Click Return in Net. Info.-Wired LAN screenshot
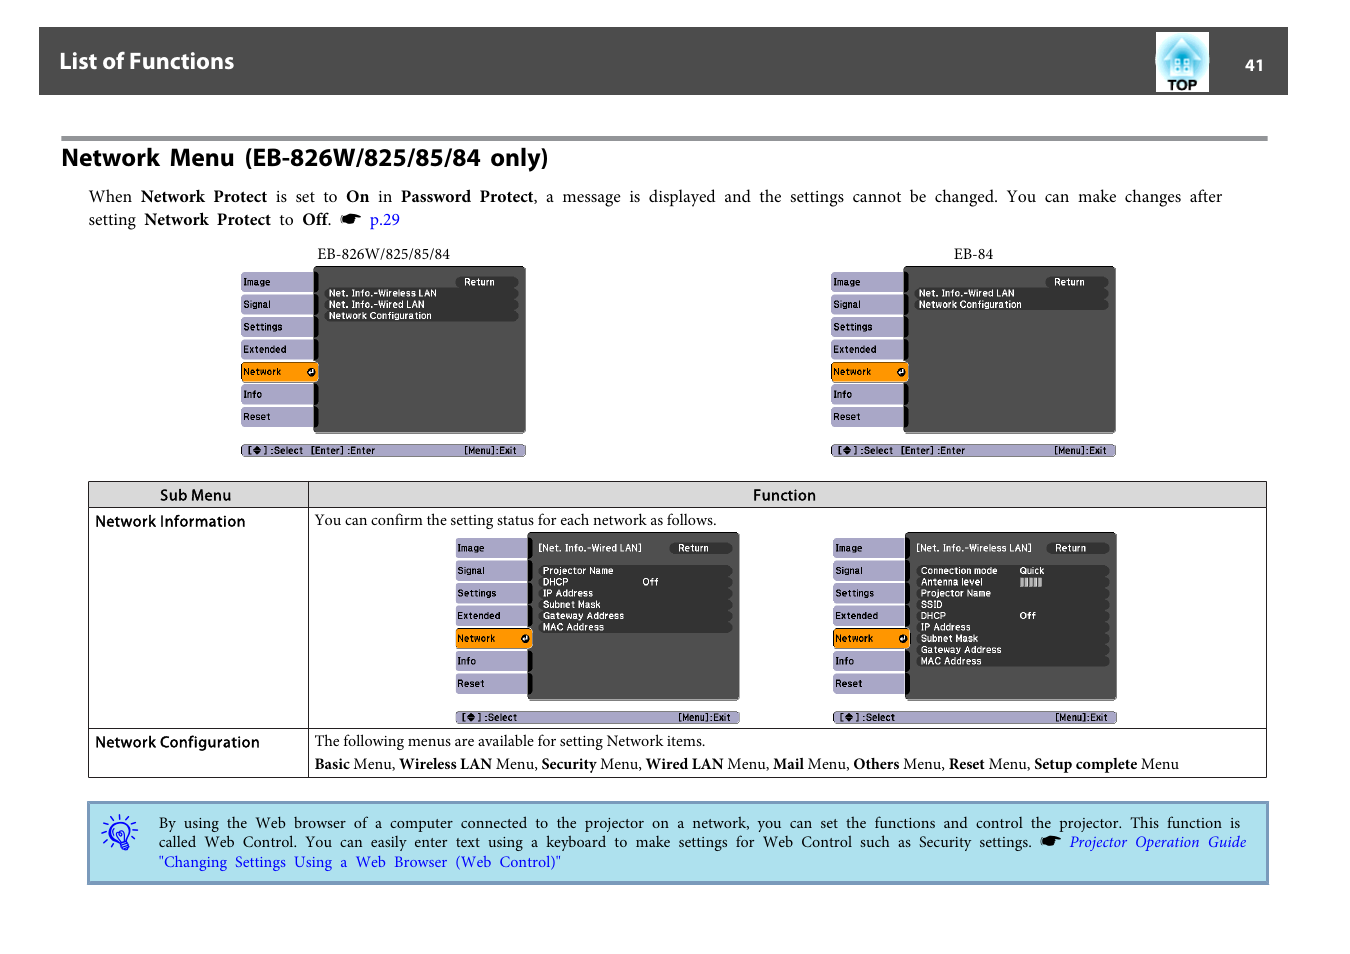 coord(701,548)
